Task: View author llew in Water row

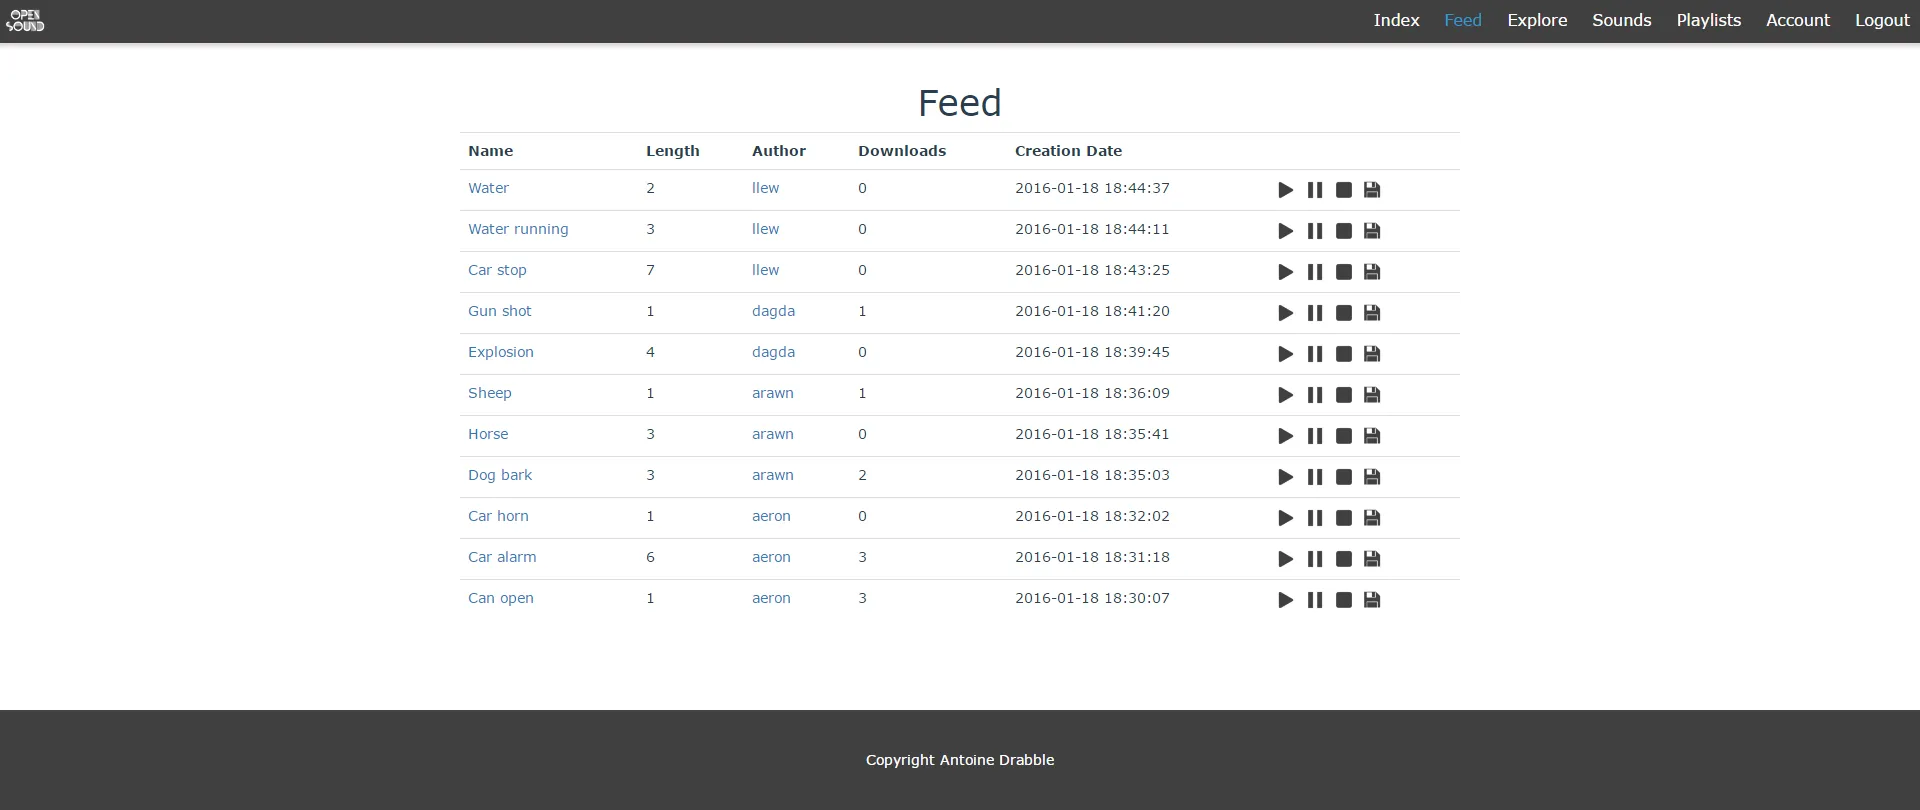Action: click(765, 188)
